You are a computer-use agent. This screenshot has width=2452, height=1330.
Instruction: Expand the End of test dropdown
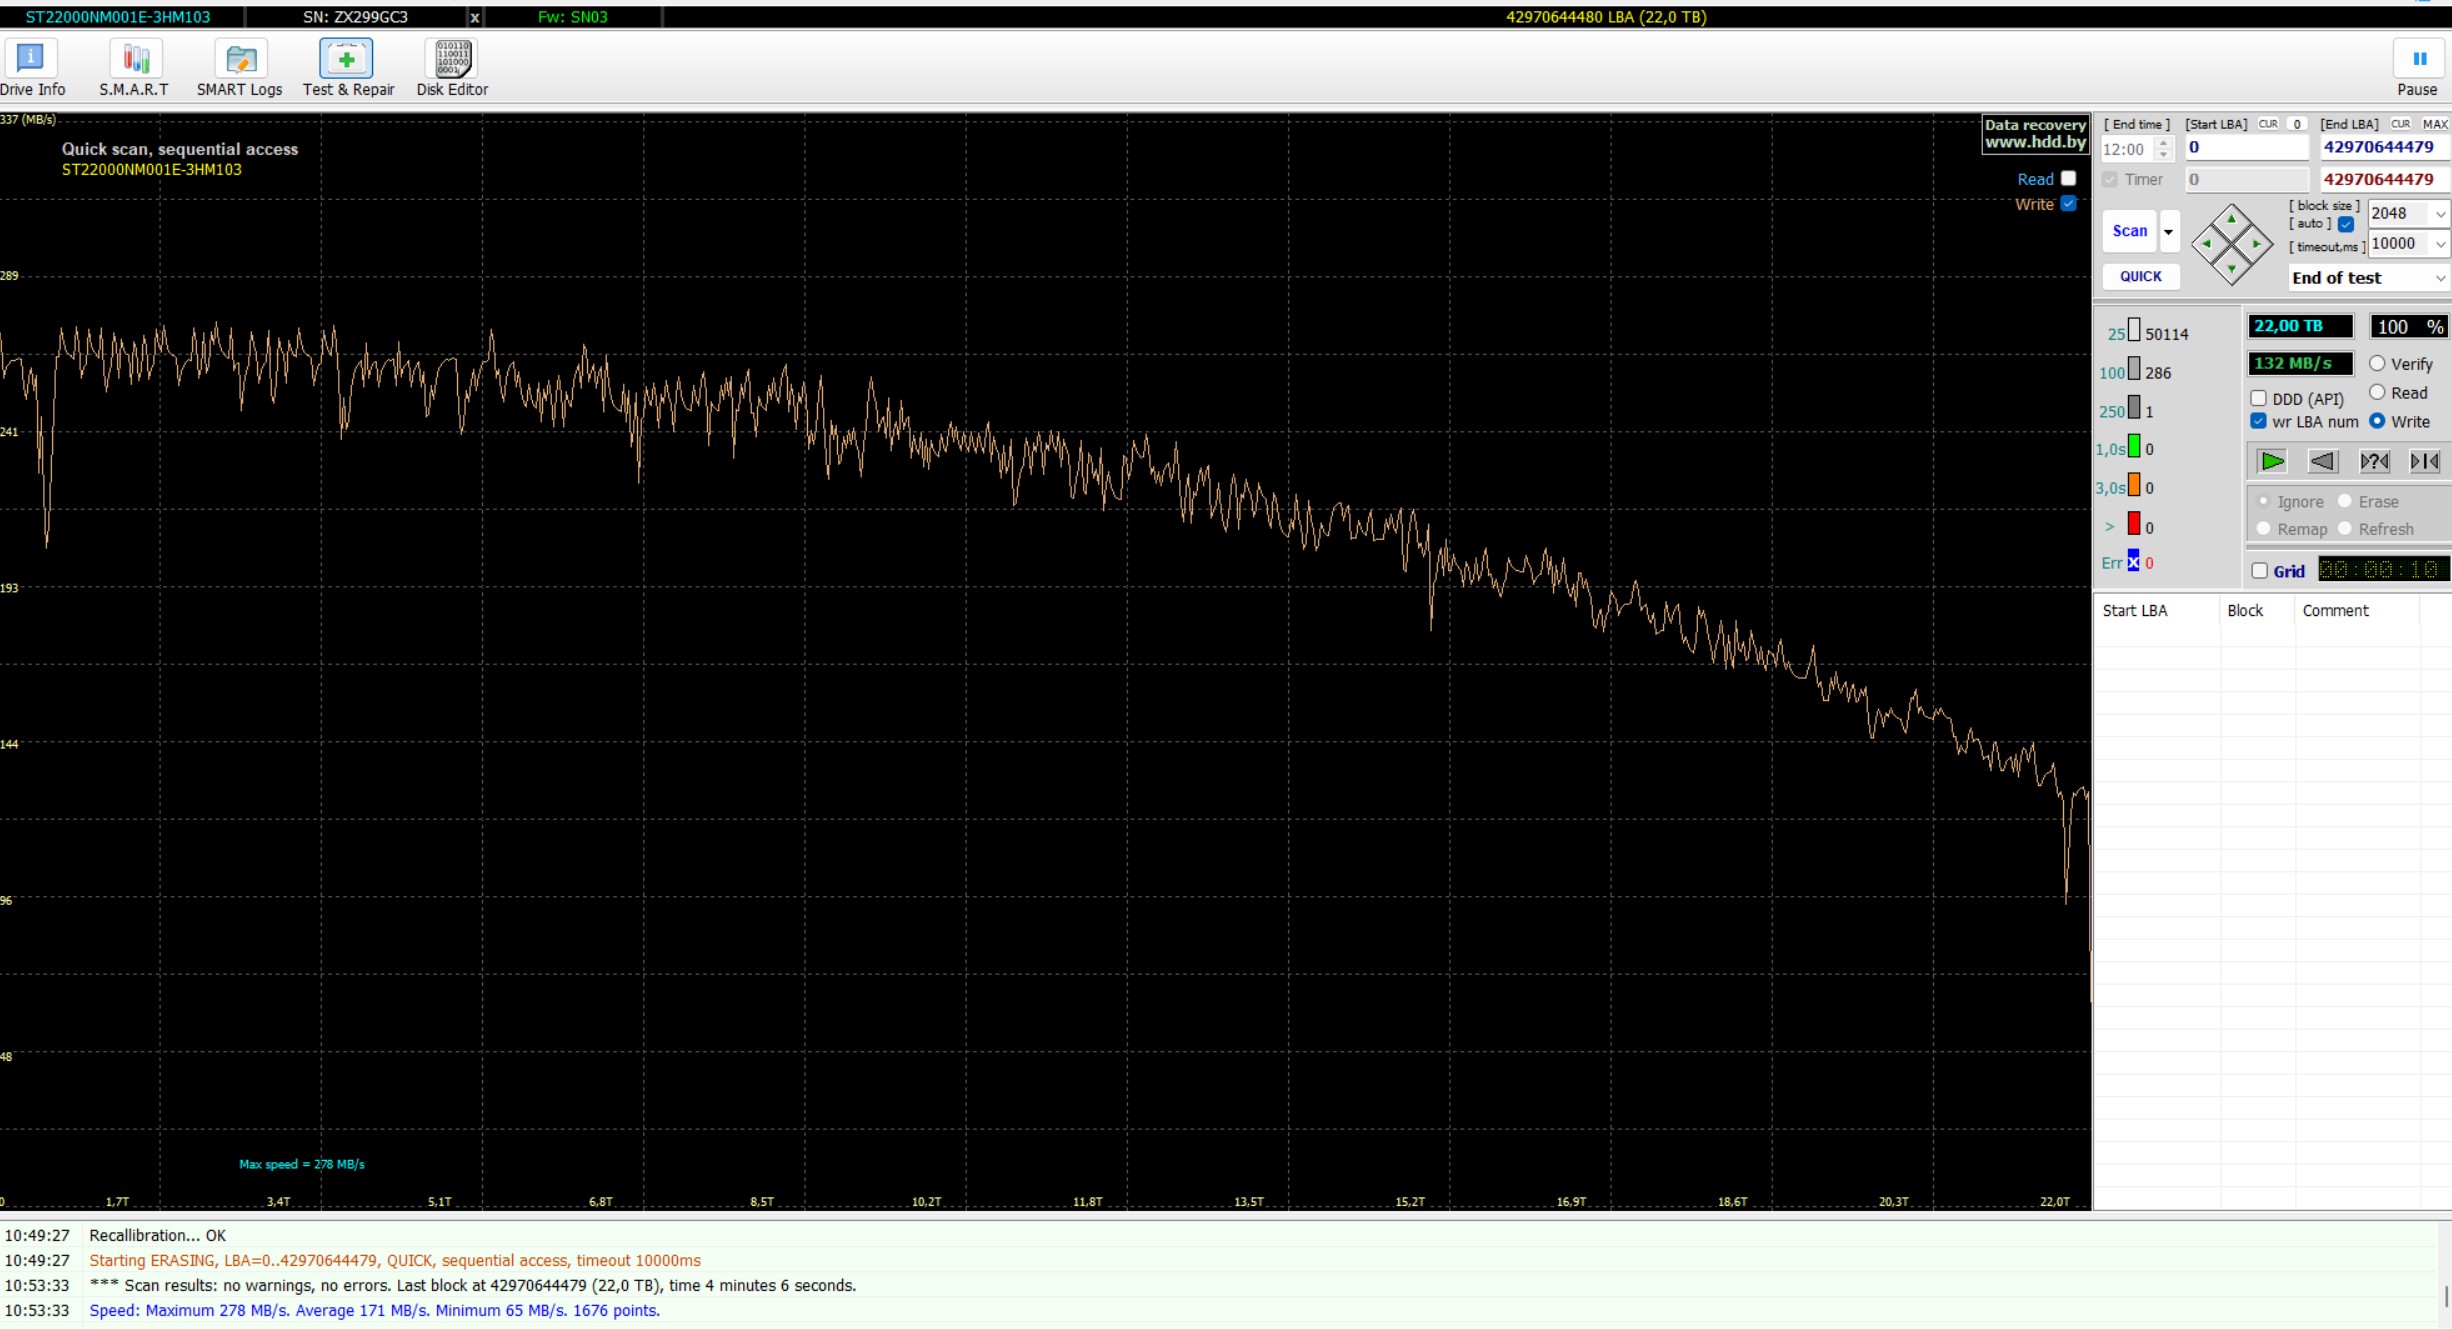click(2440, 278)
